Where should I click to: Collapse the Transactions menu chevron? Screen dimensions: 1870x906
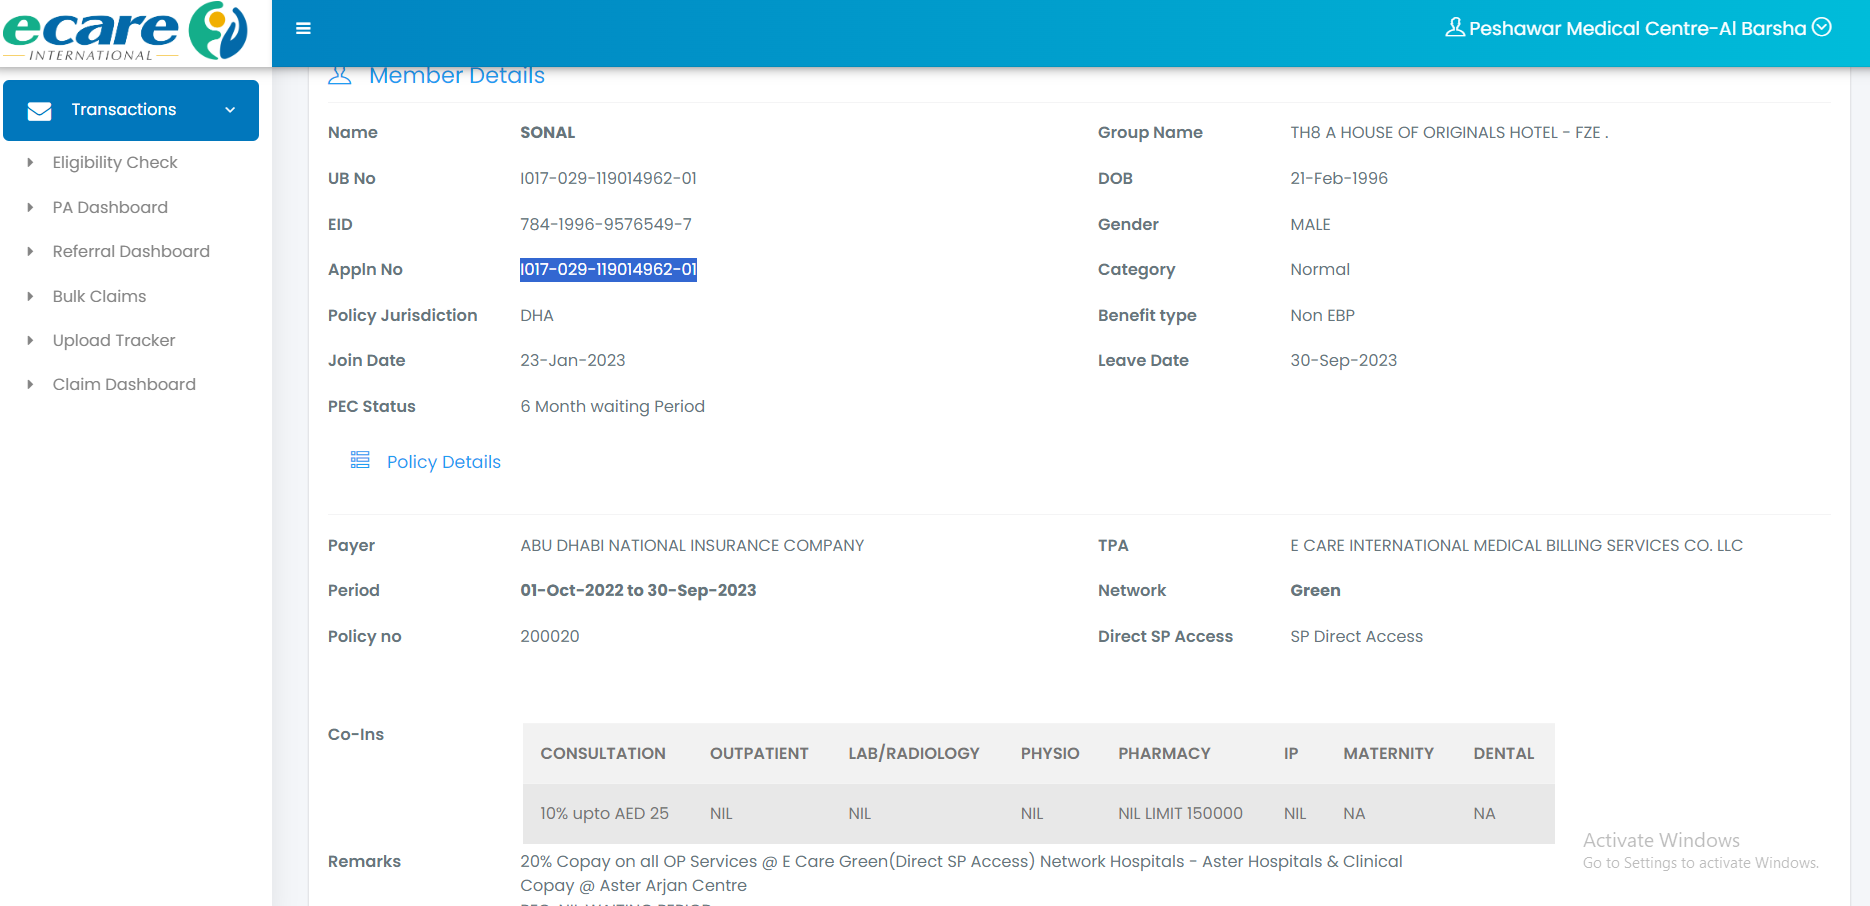pyautogui.click(x=230, y=110)
